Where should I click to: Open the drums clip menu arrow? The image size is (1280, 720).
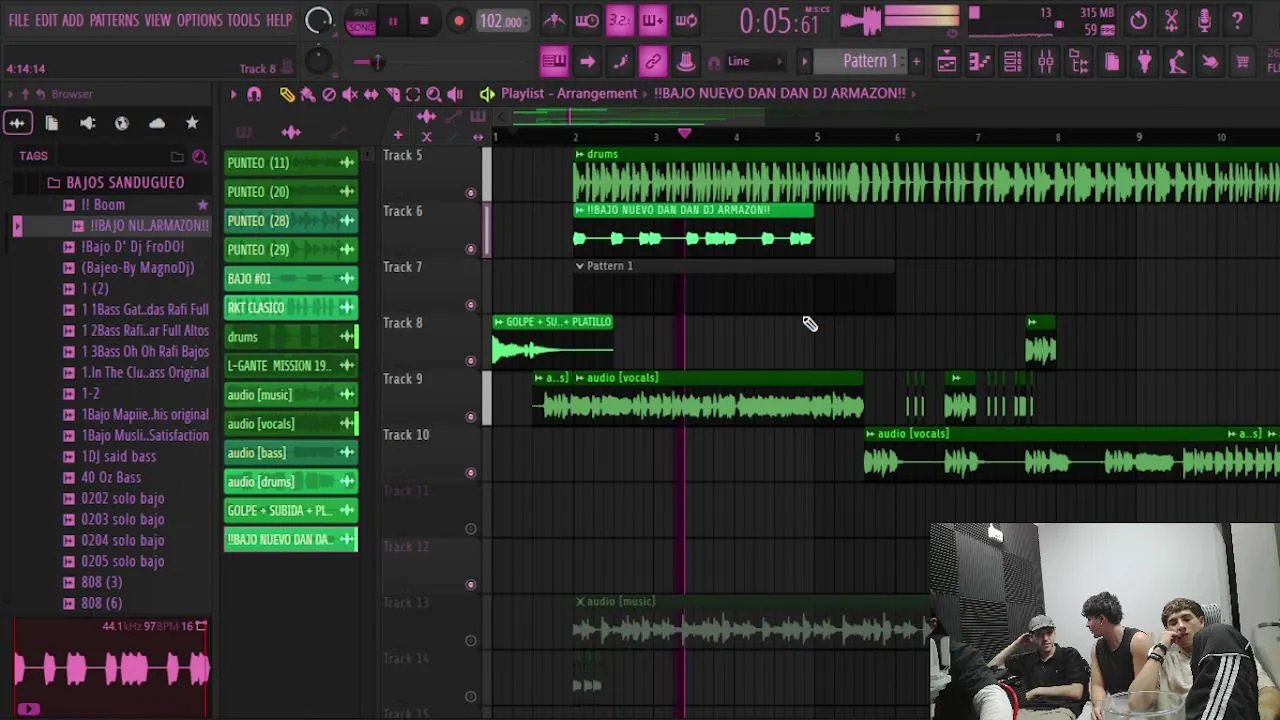579,154
